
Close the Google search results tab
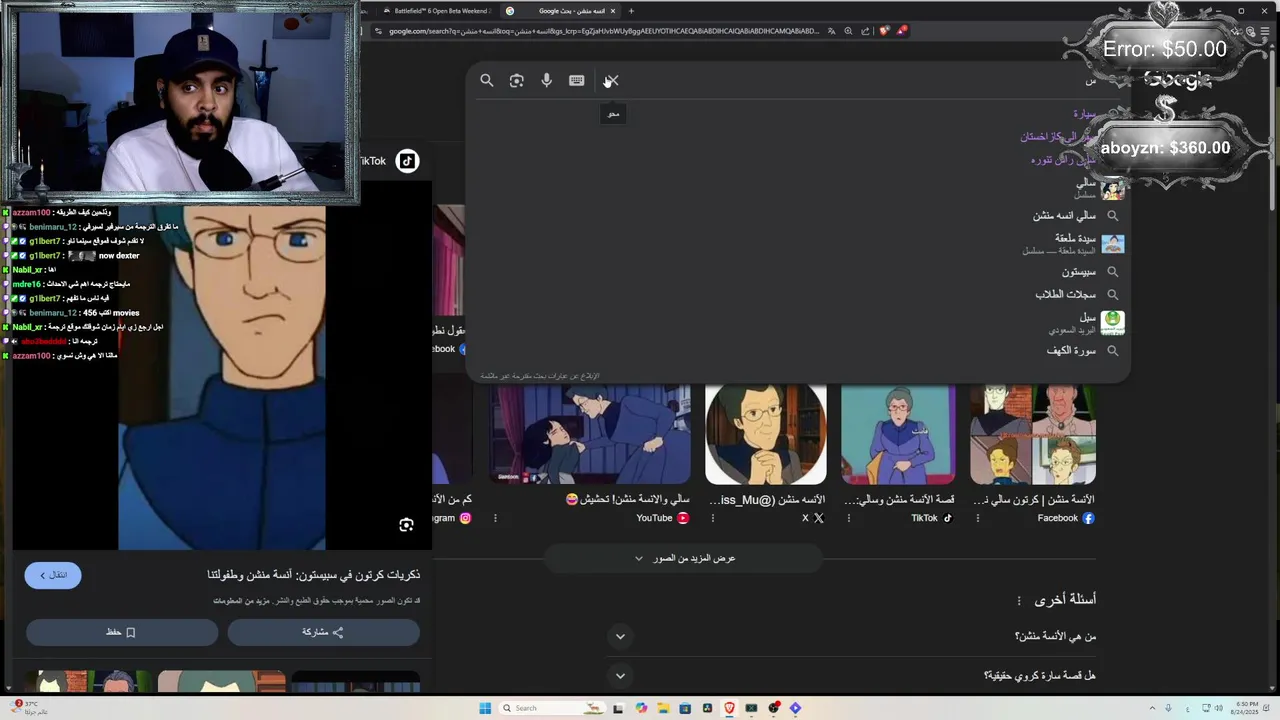coord(613,11)
